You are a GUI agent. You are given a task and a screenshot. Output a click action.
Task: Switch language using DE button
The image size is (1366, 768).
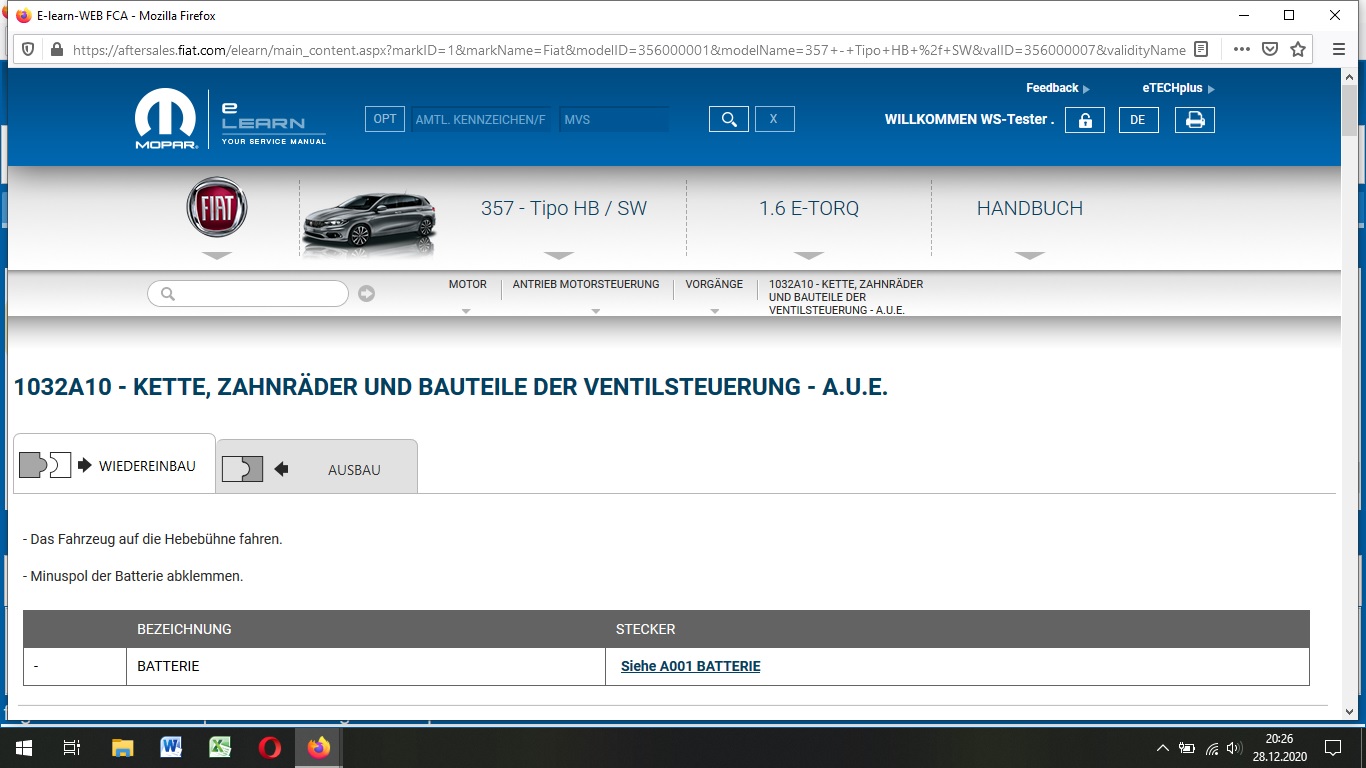coord(1138,120)
